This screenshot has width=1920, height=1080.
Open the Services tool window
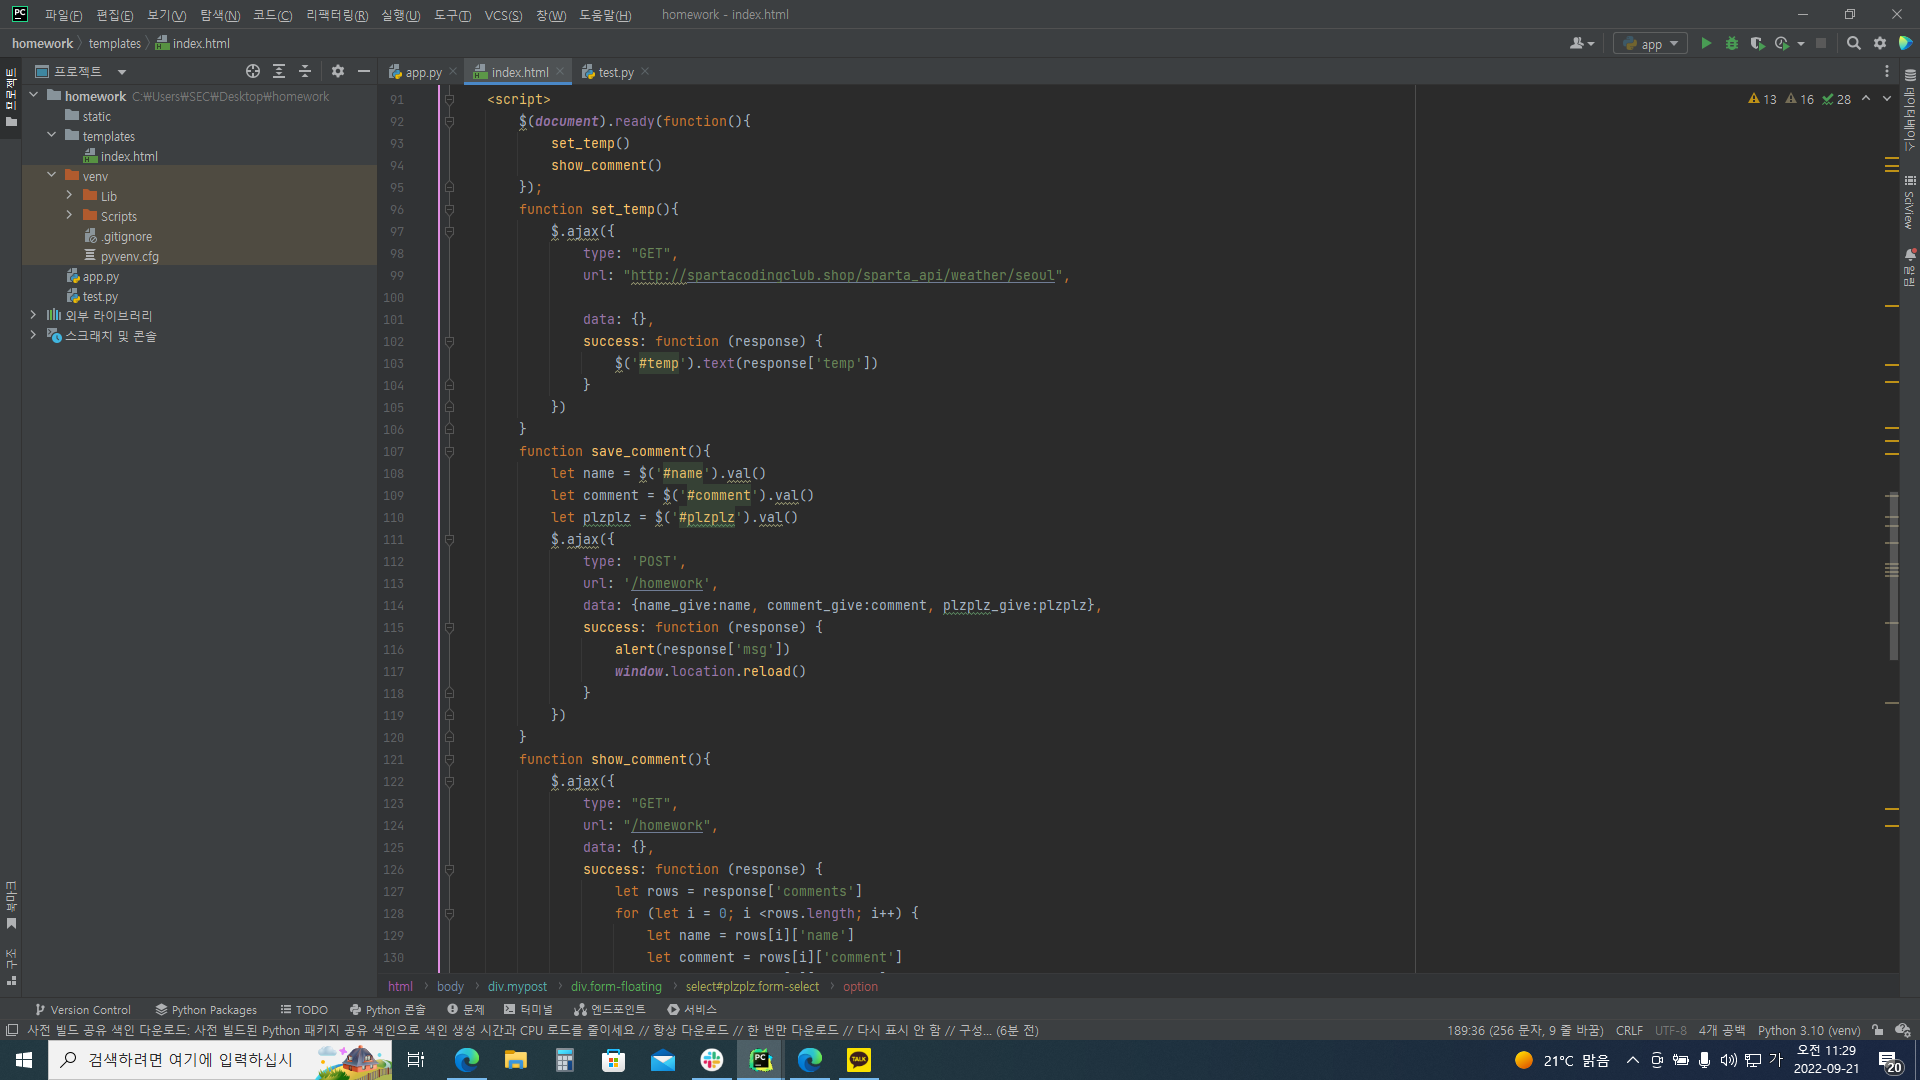tap(692, 1009)
